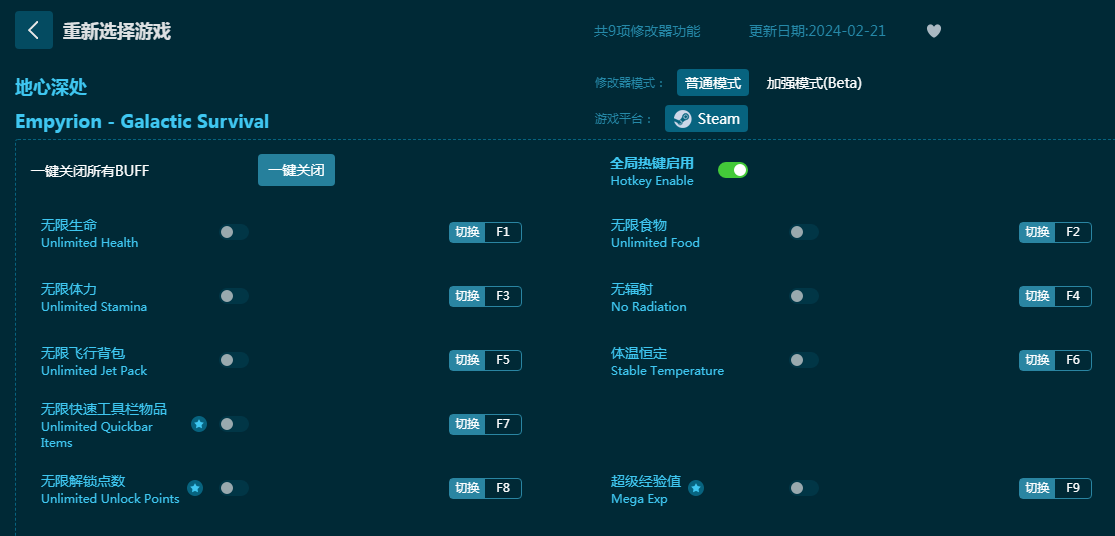Image resolution: width=1115 pixels, height=536 pixels.
Task: Click the 一键关闭 button
Action: (x=296, y=170)
